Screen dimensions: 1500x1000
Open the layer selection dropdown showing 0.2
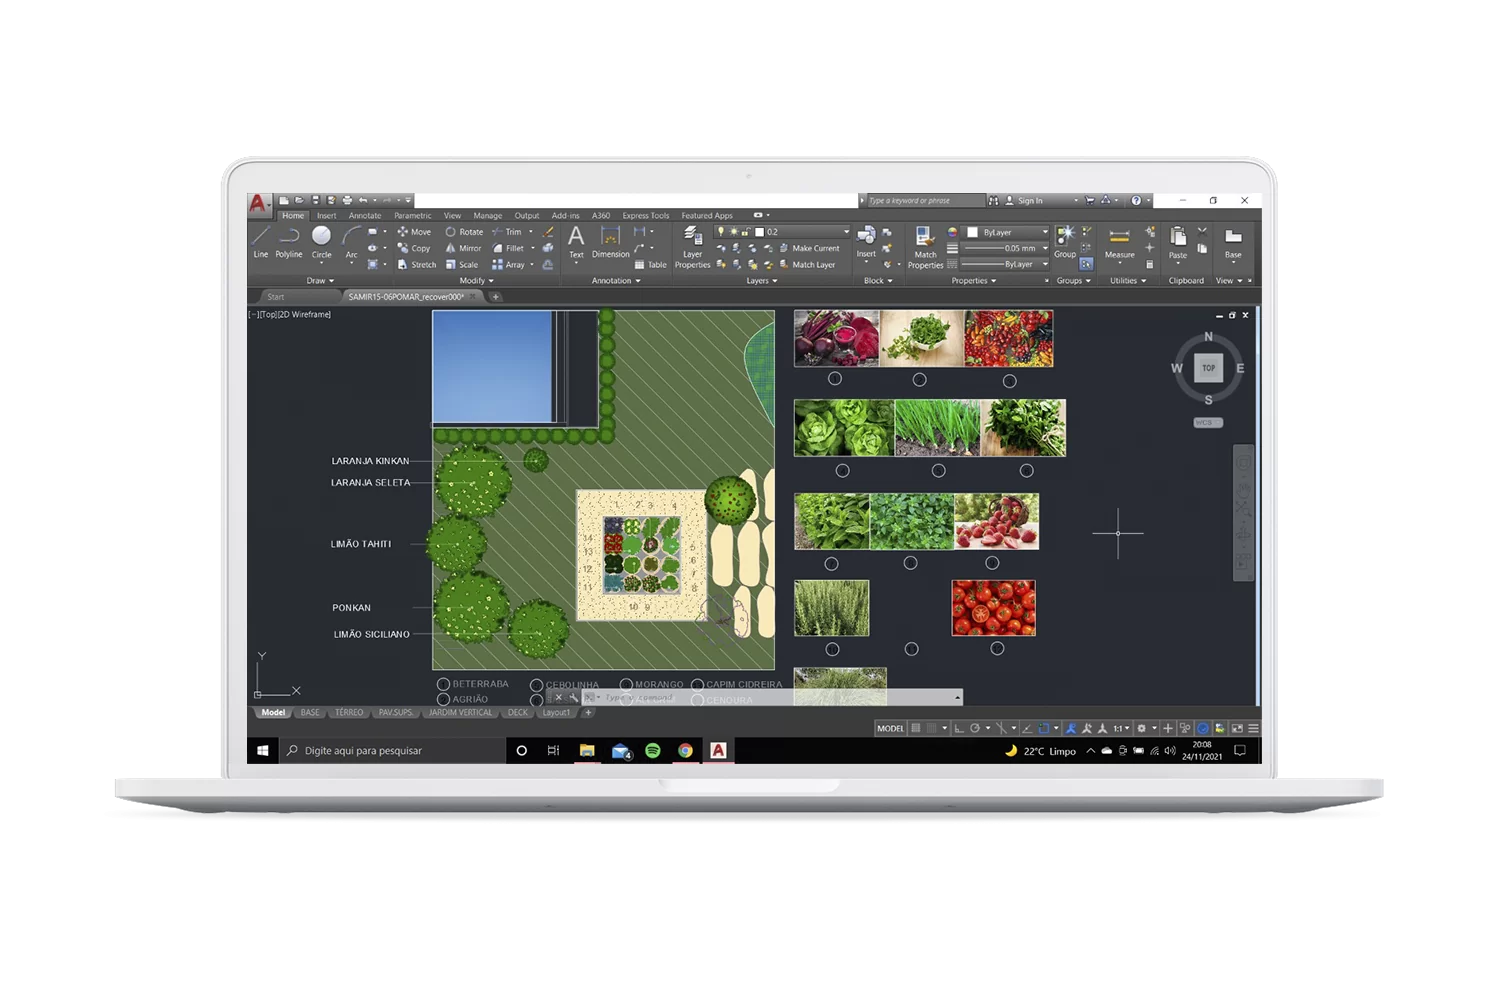[x=804, y=232]
